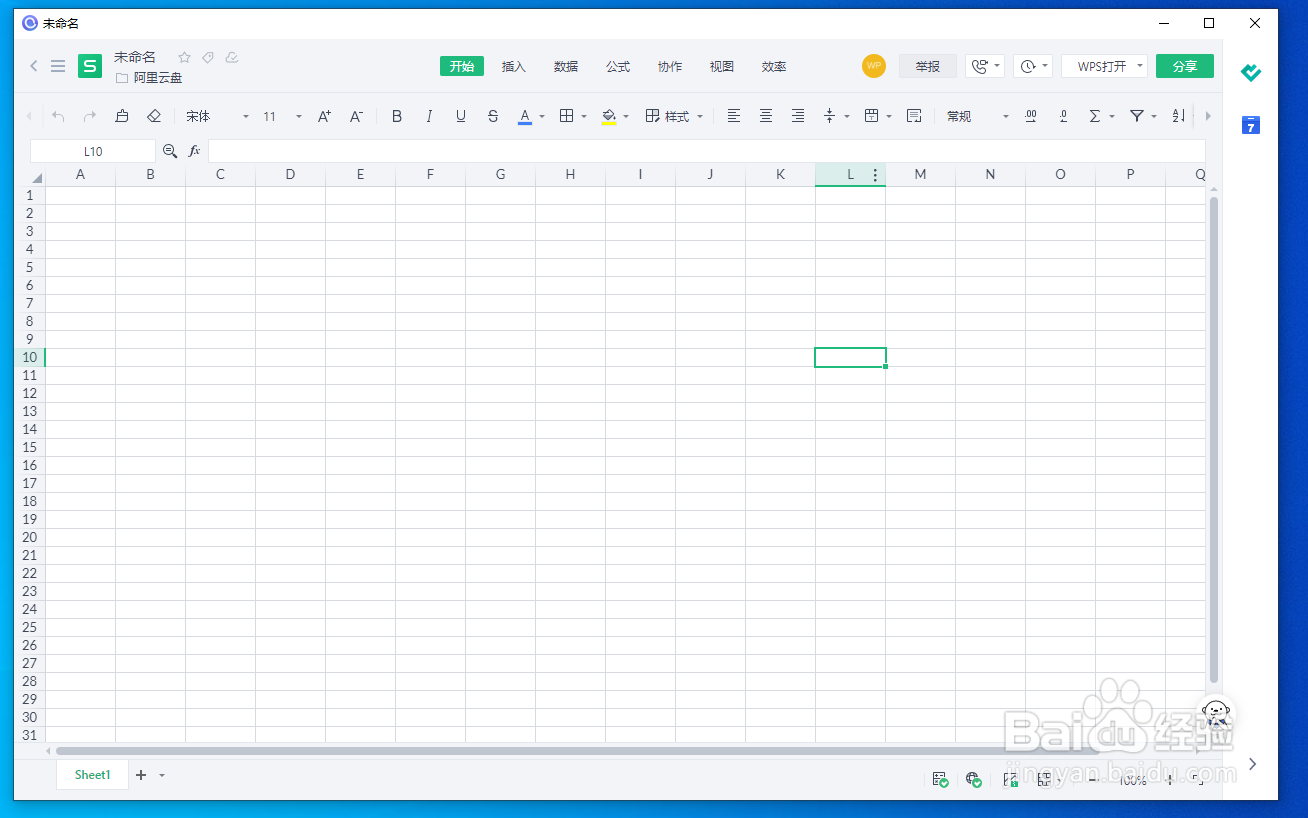The height and width of the screenshot is (818, 1308).
Task: Click the history clock icon button
Action: (1033, 66)
